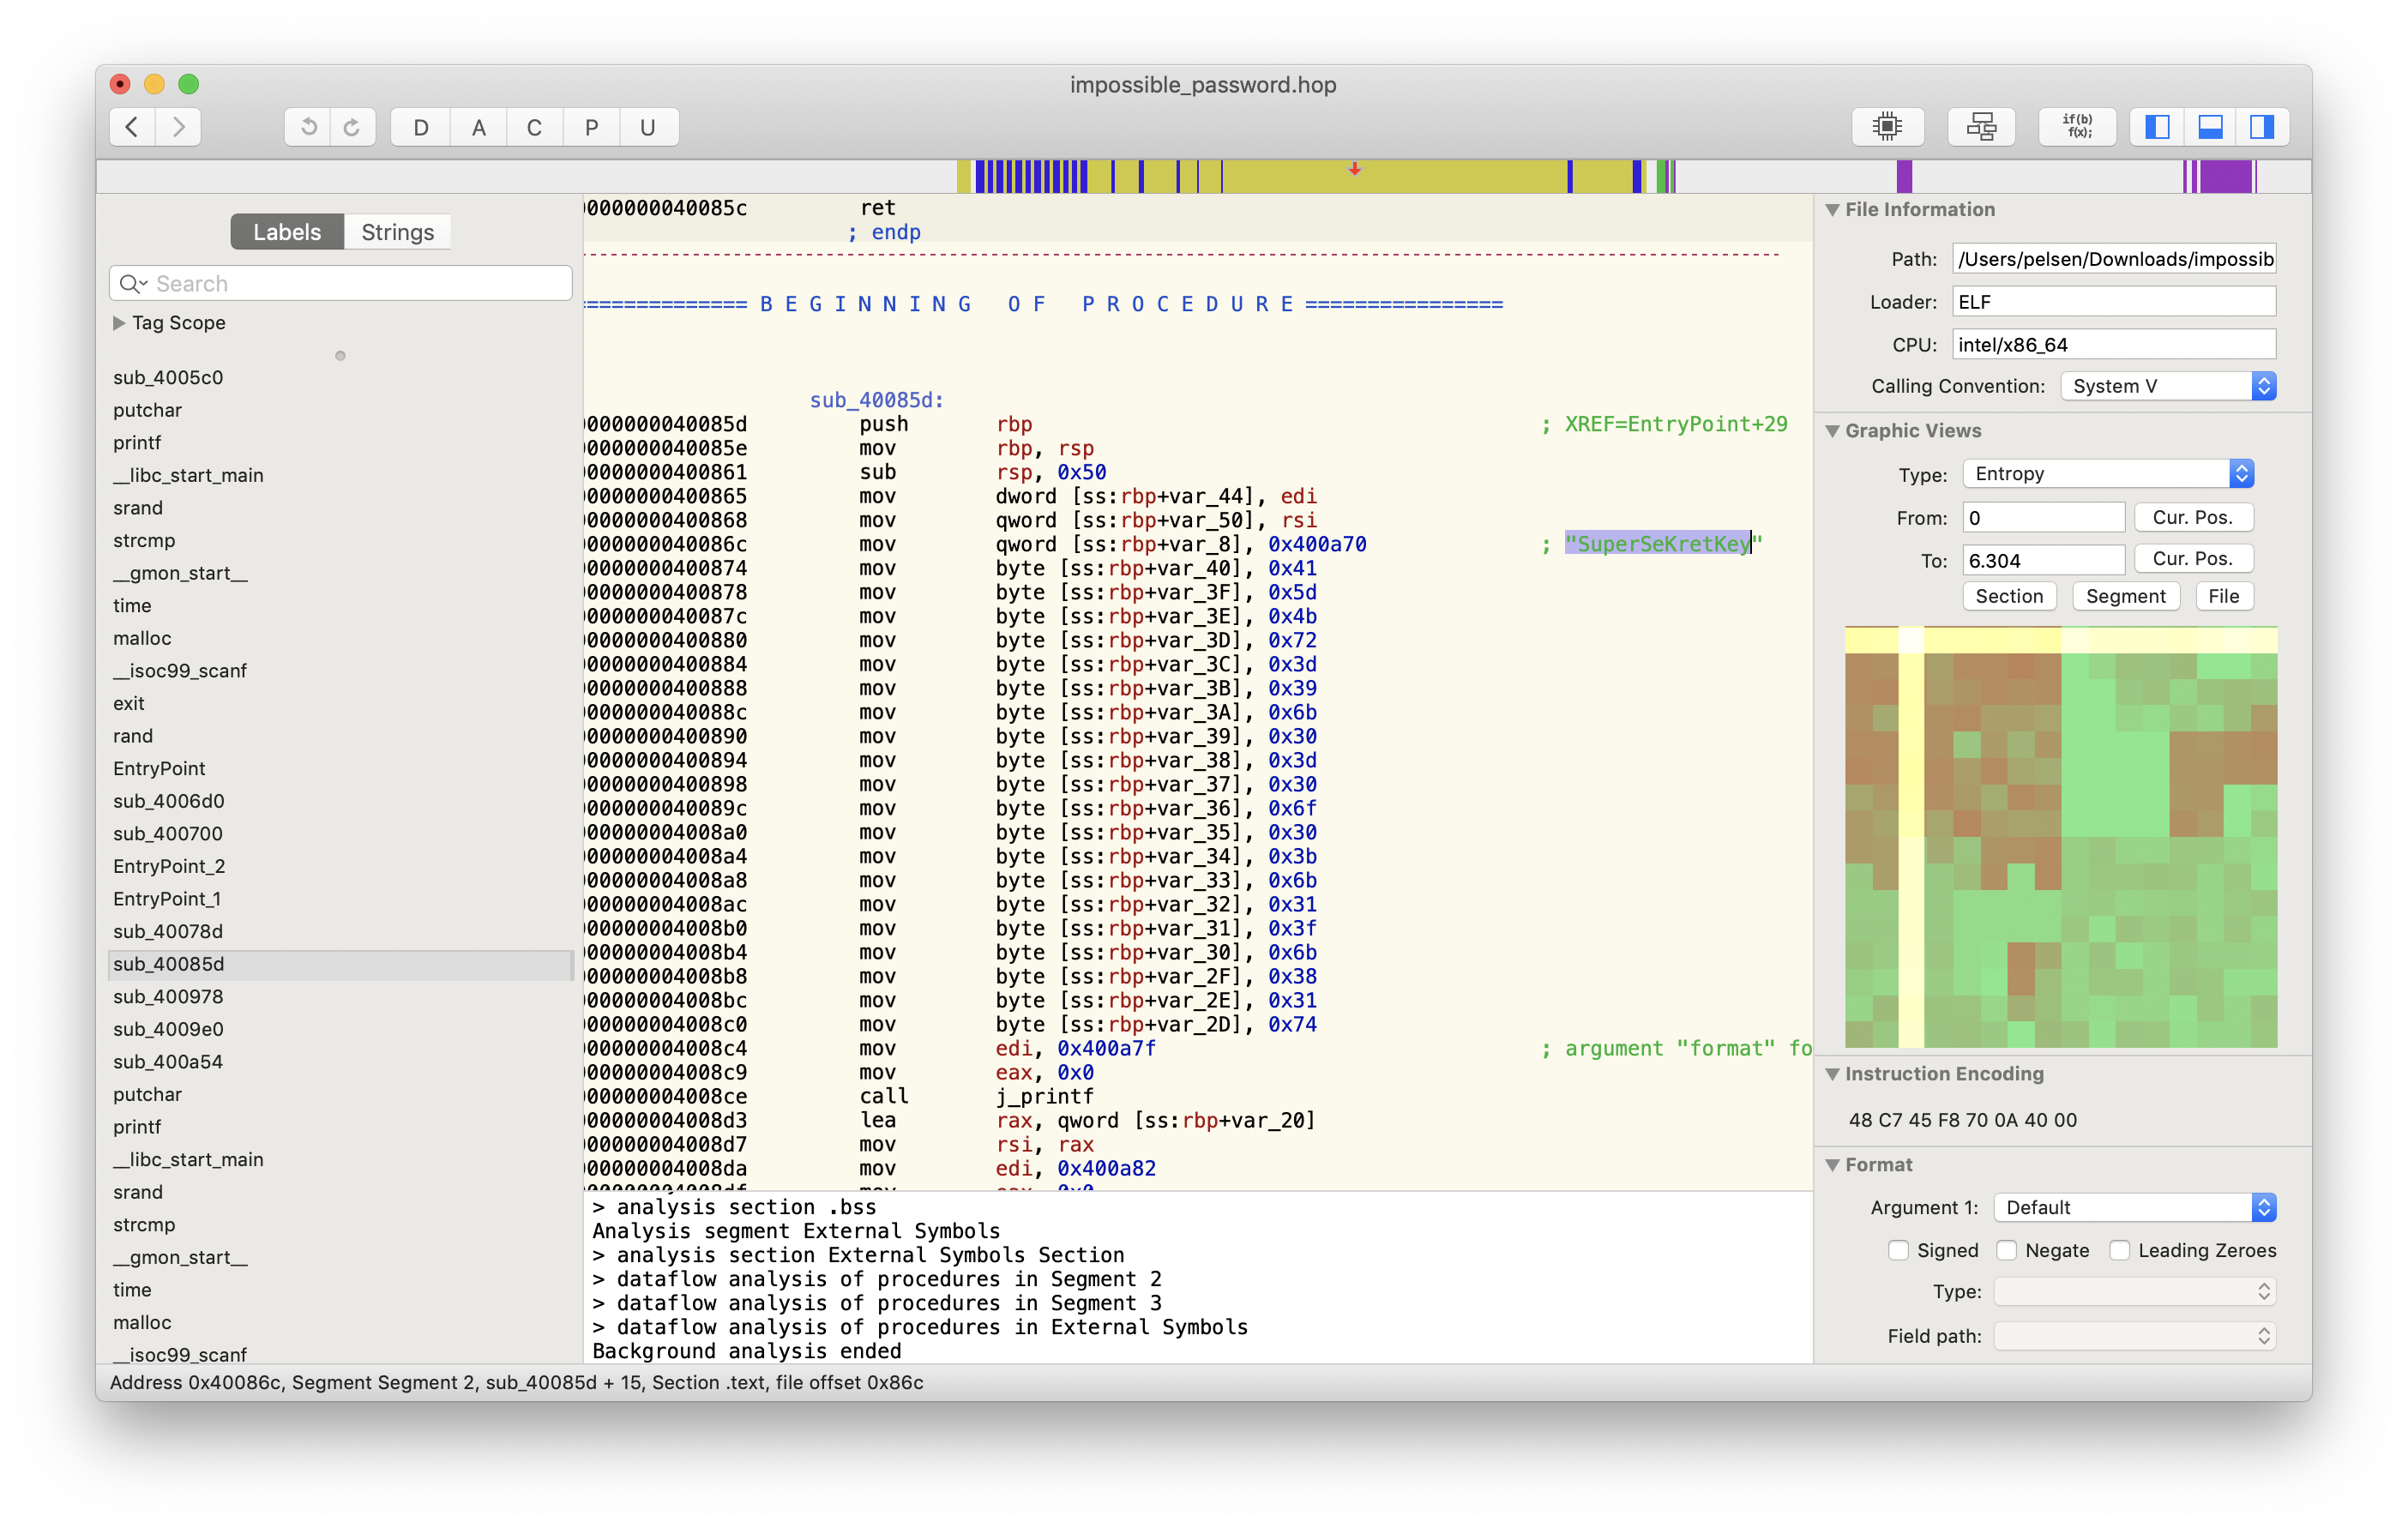2408x1528 pixels.
Task: Check the Negate option
Action: [x=2005, y=1250]
